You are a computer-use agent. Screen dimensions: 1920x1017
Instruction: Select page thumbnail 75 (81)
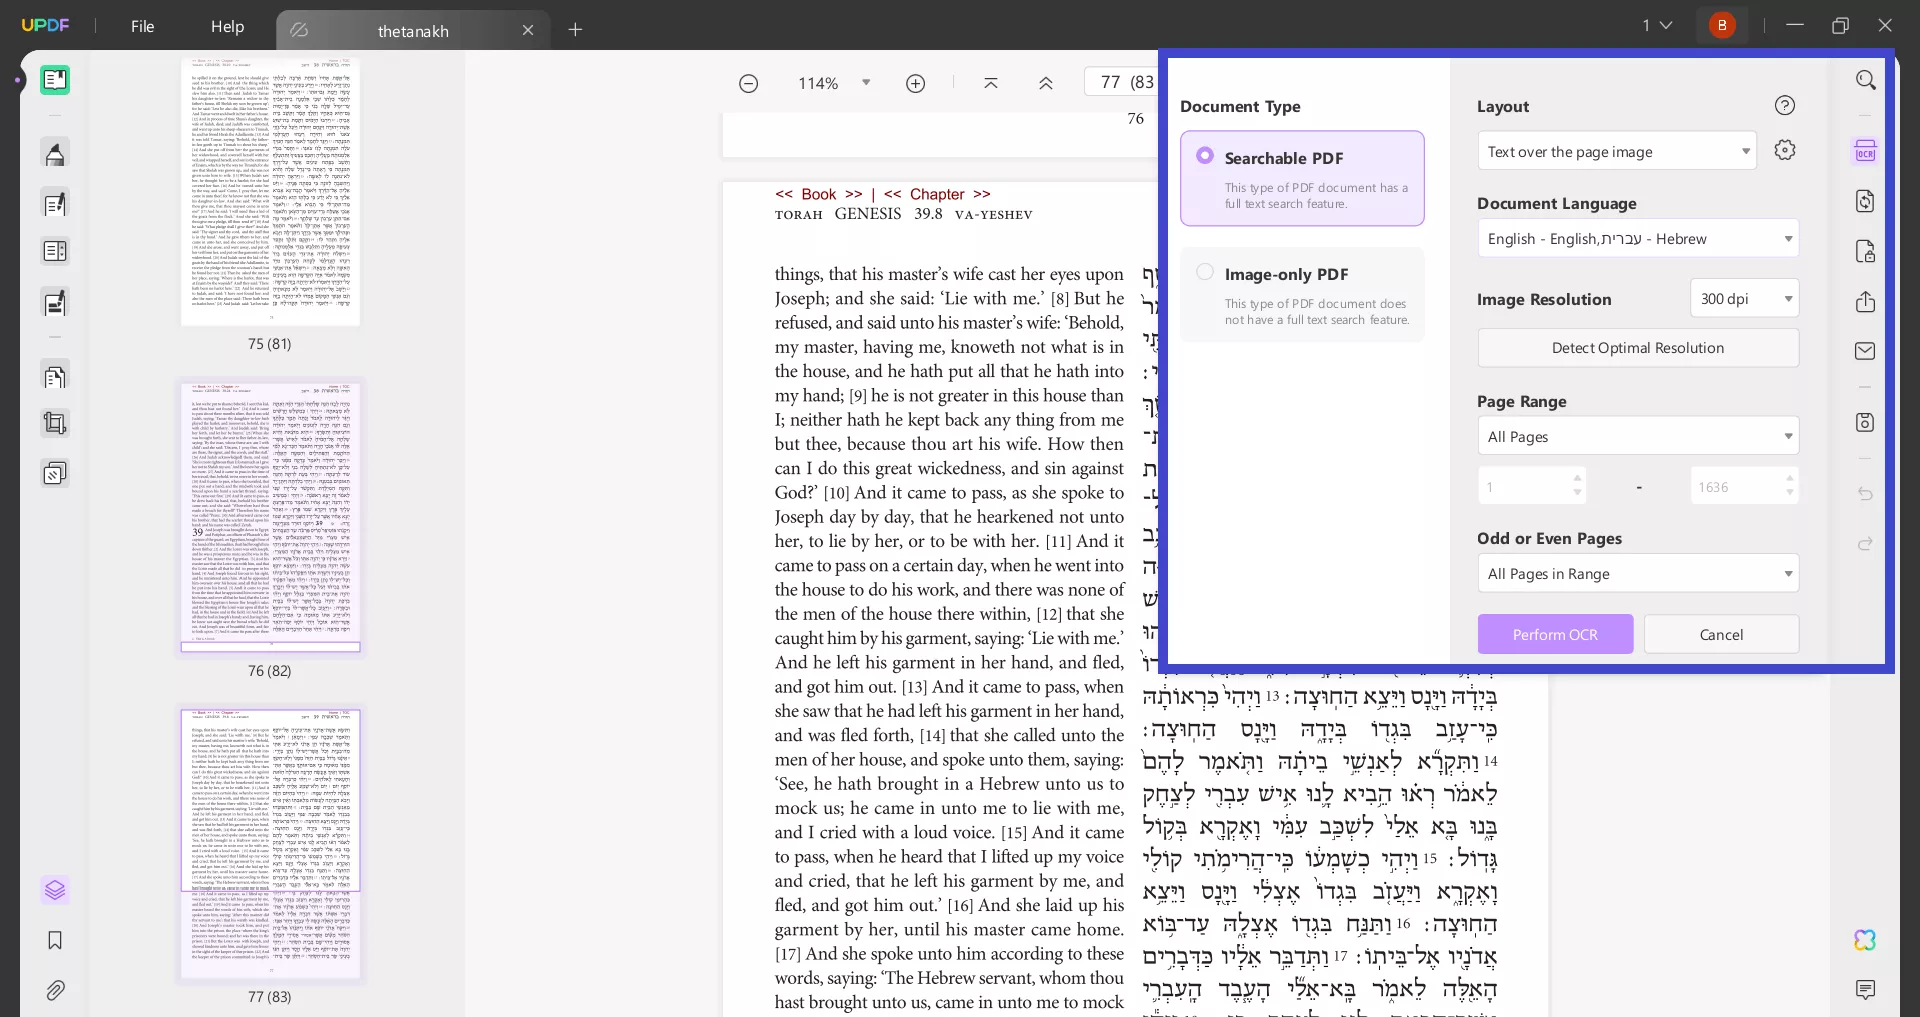(x=270, y=191)
